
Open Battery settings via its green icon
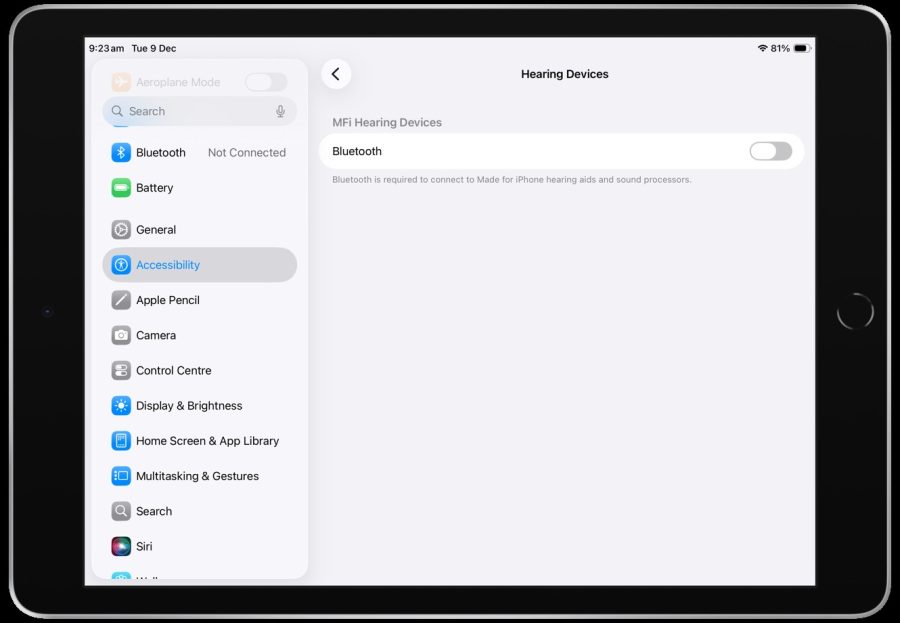point(120,188)
